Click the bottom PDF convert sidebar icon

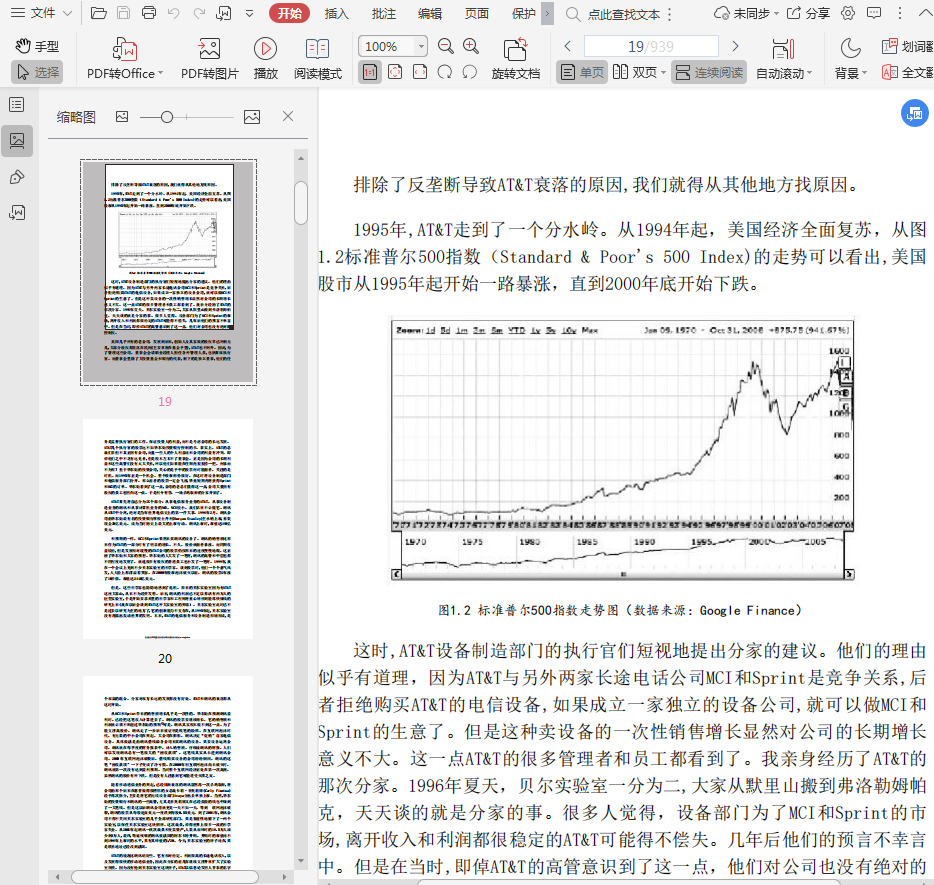coord(17,213)
